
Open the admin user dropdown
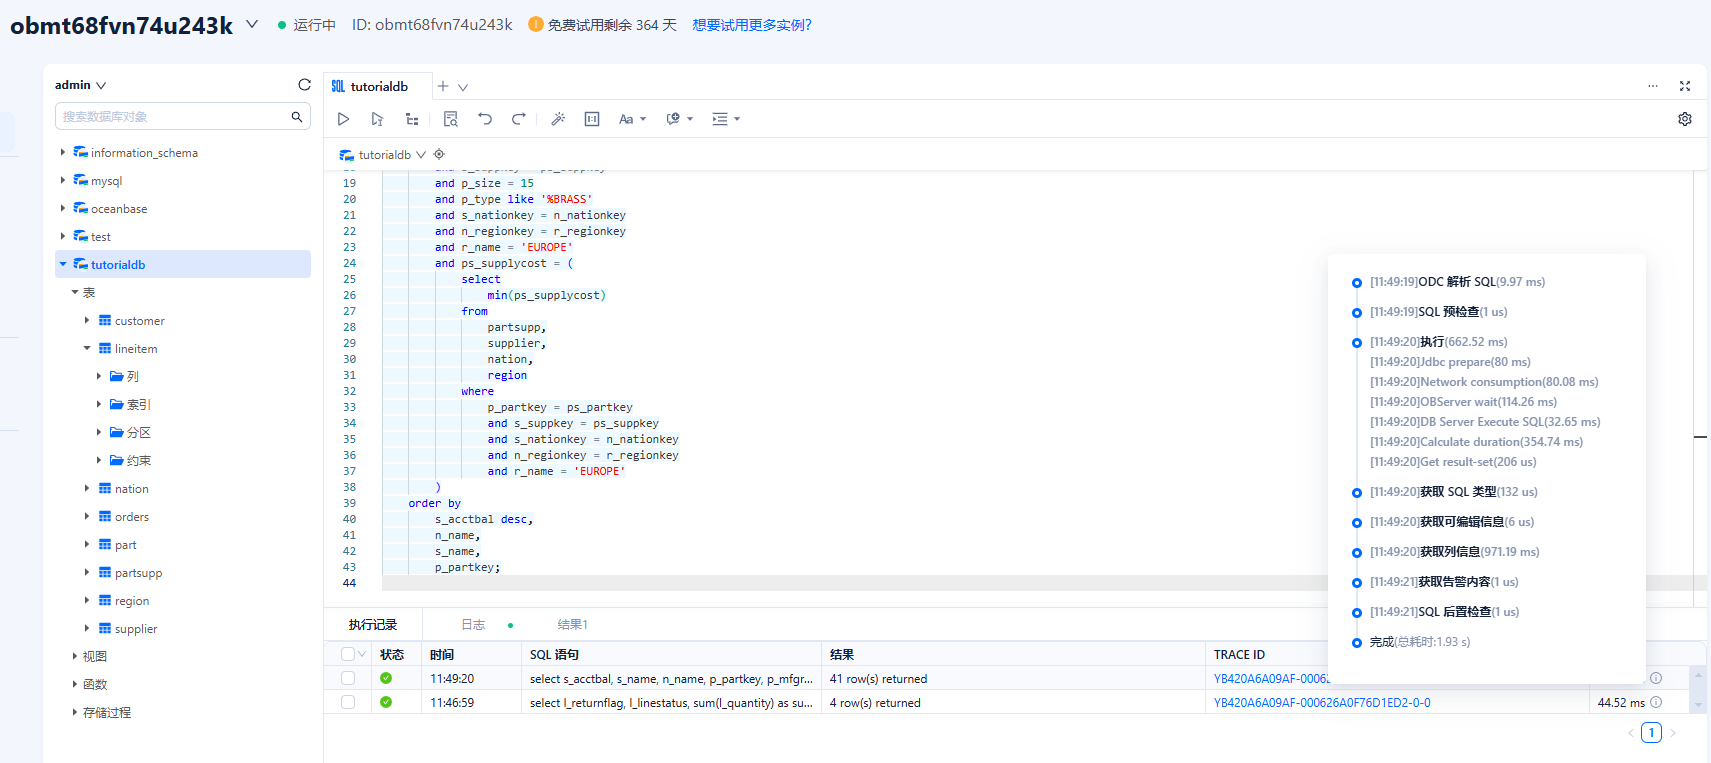pos(81,85)
